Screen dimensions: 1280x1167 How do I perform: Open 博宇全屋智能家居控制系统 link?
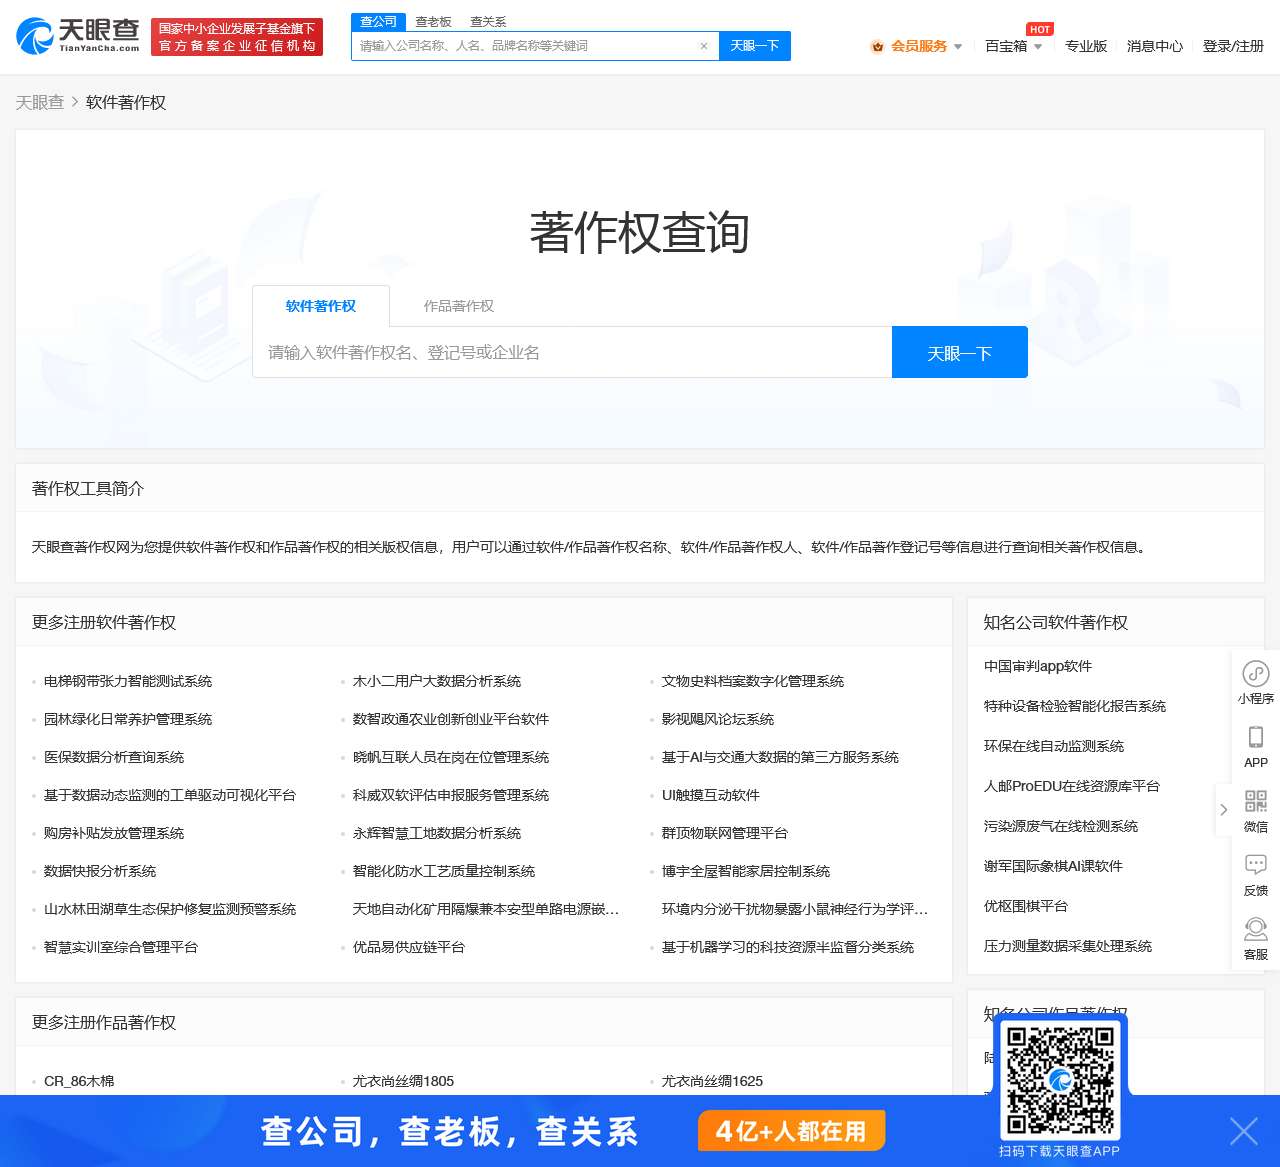point(746,871)
